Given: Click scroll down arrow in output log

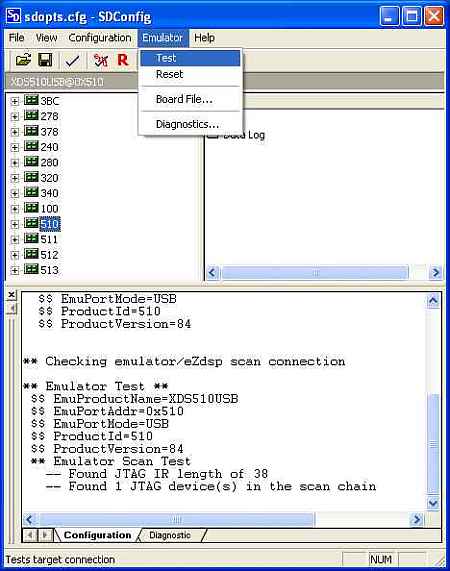Looking at the screenshot, I should (x=433, y=503).
